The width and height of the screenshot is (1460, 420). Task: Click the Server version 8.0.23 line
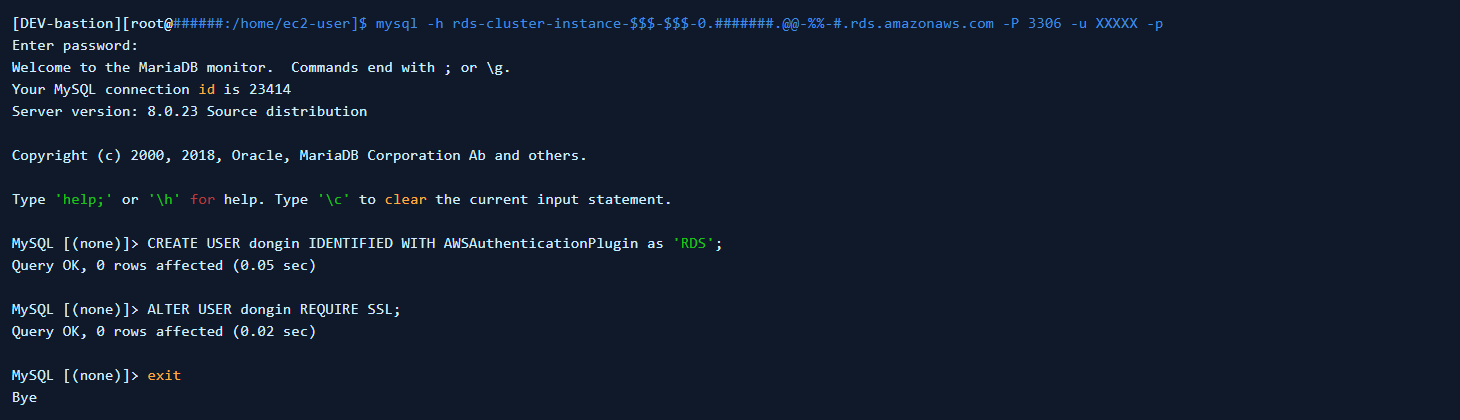(189, 111)
